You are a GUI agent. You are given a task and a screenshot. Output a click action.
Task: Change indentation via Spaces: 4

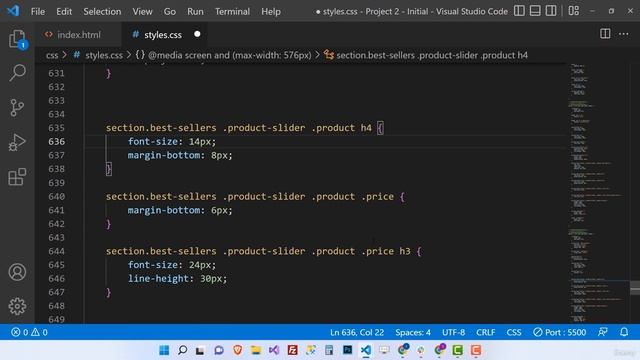[413, 332]
